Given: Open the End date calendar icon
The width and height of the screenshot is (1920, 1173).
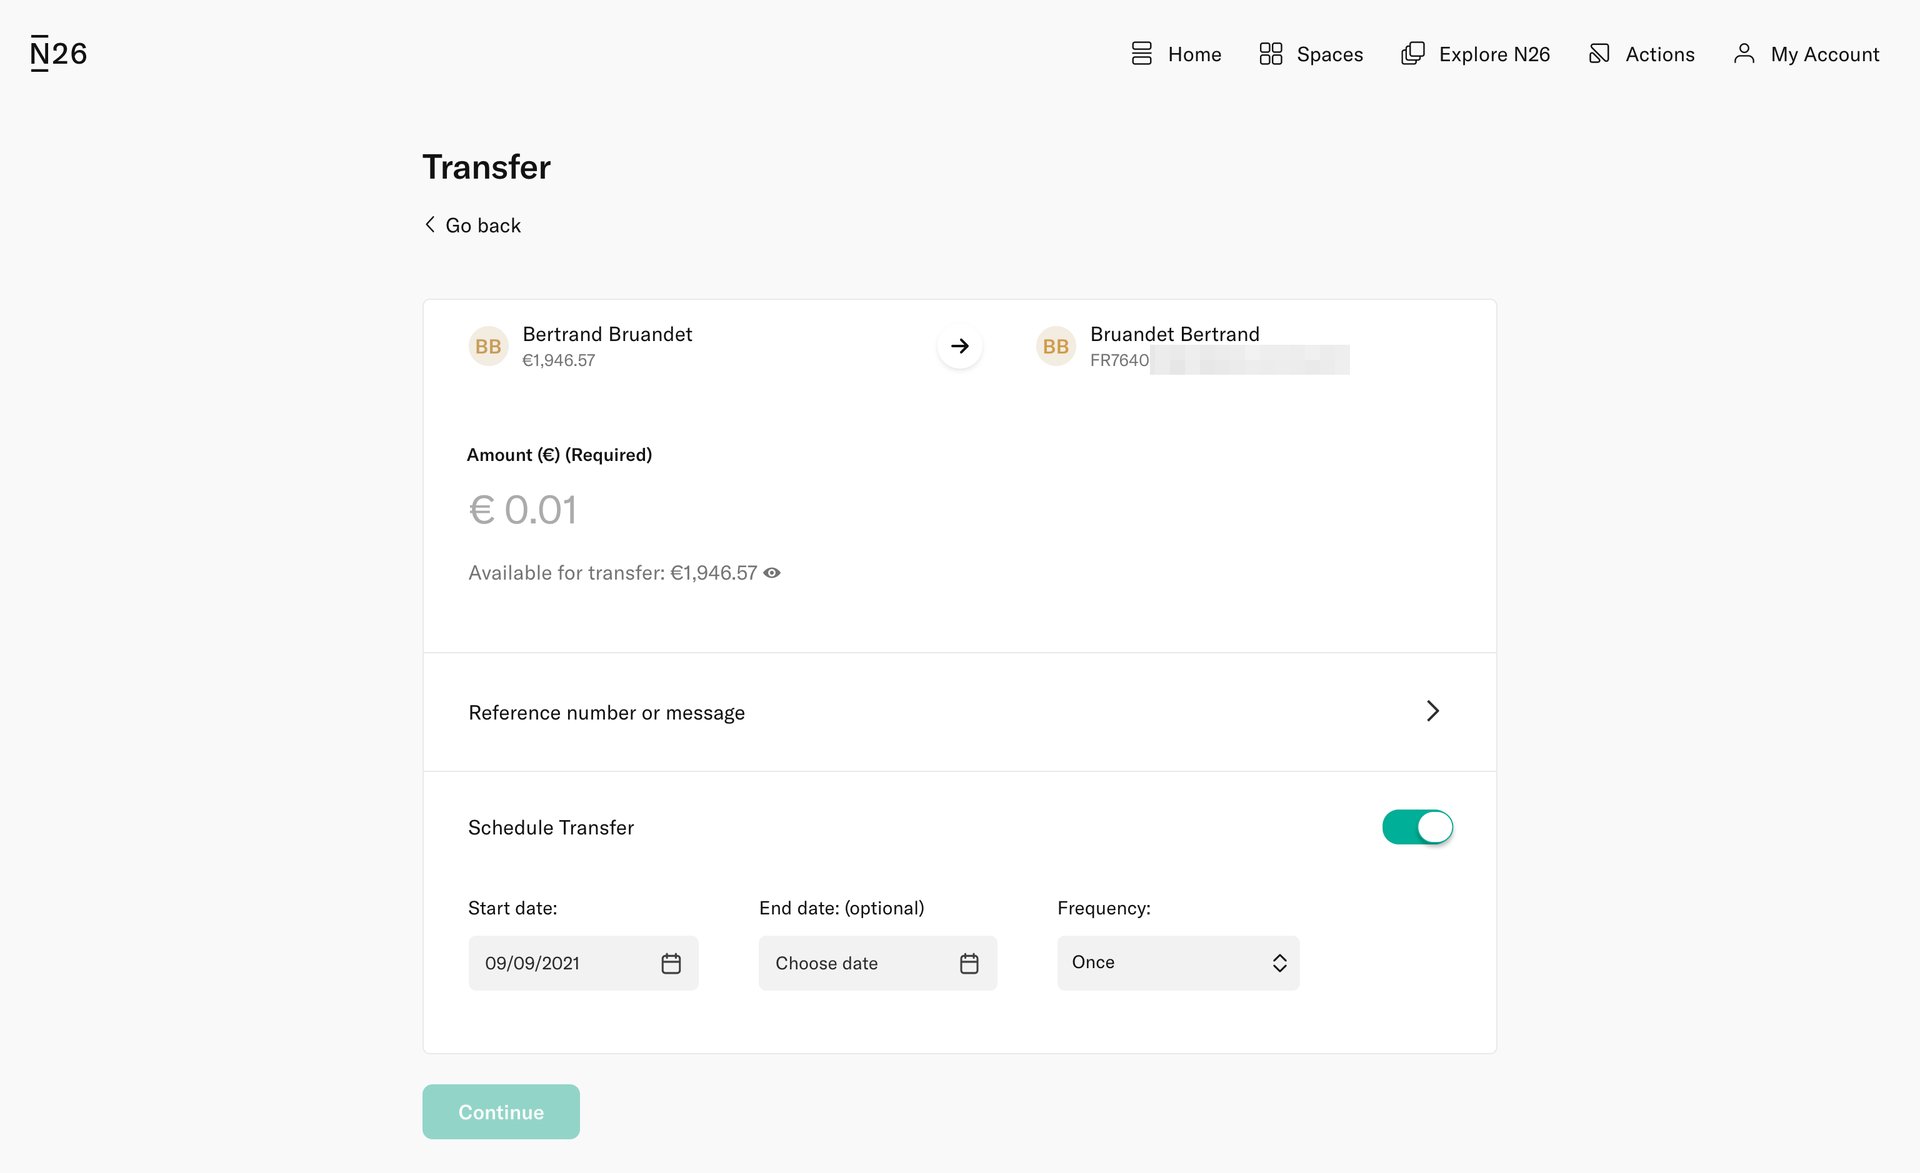Looking at the screenshot, I should (969, 962).
